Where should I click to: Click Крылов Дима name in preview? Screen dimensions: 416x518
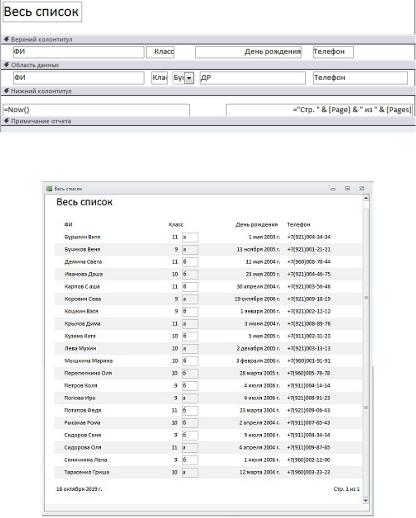pyautogui.click(x=82, y=324)
